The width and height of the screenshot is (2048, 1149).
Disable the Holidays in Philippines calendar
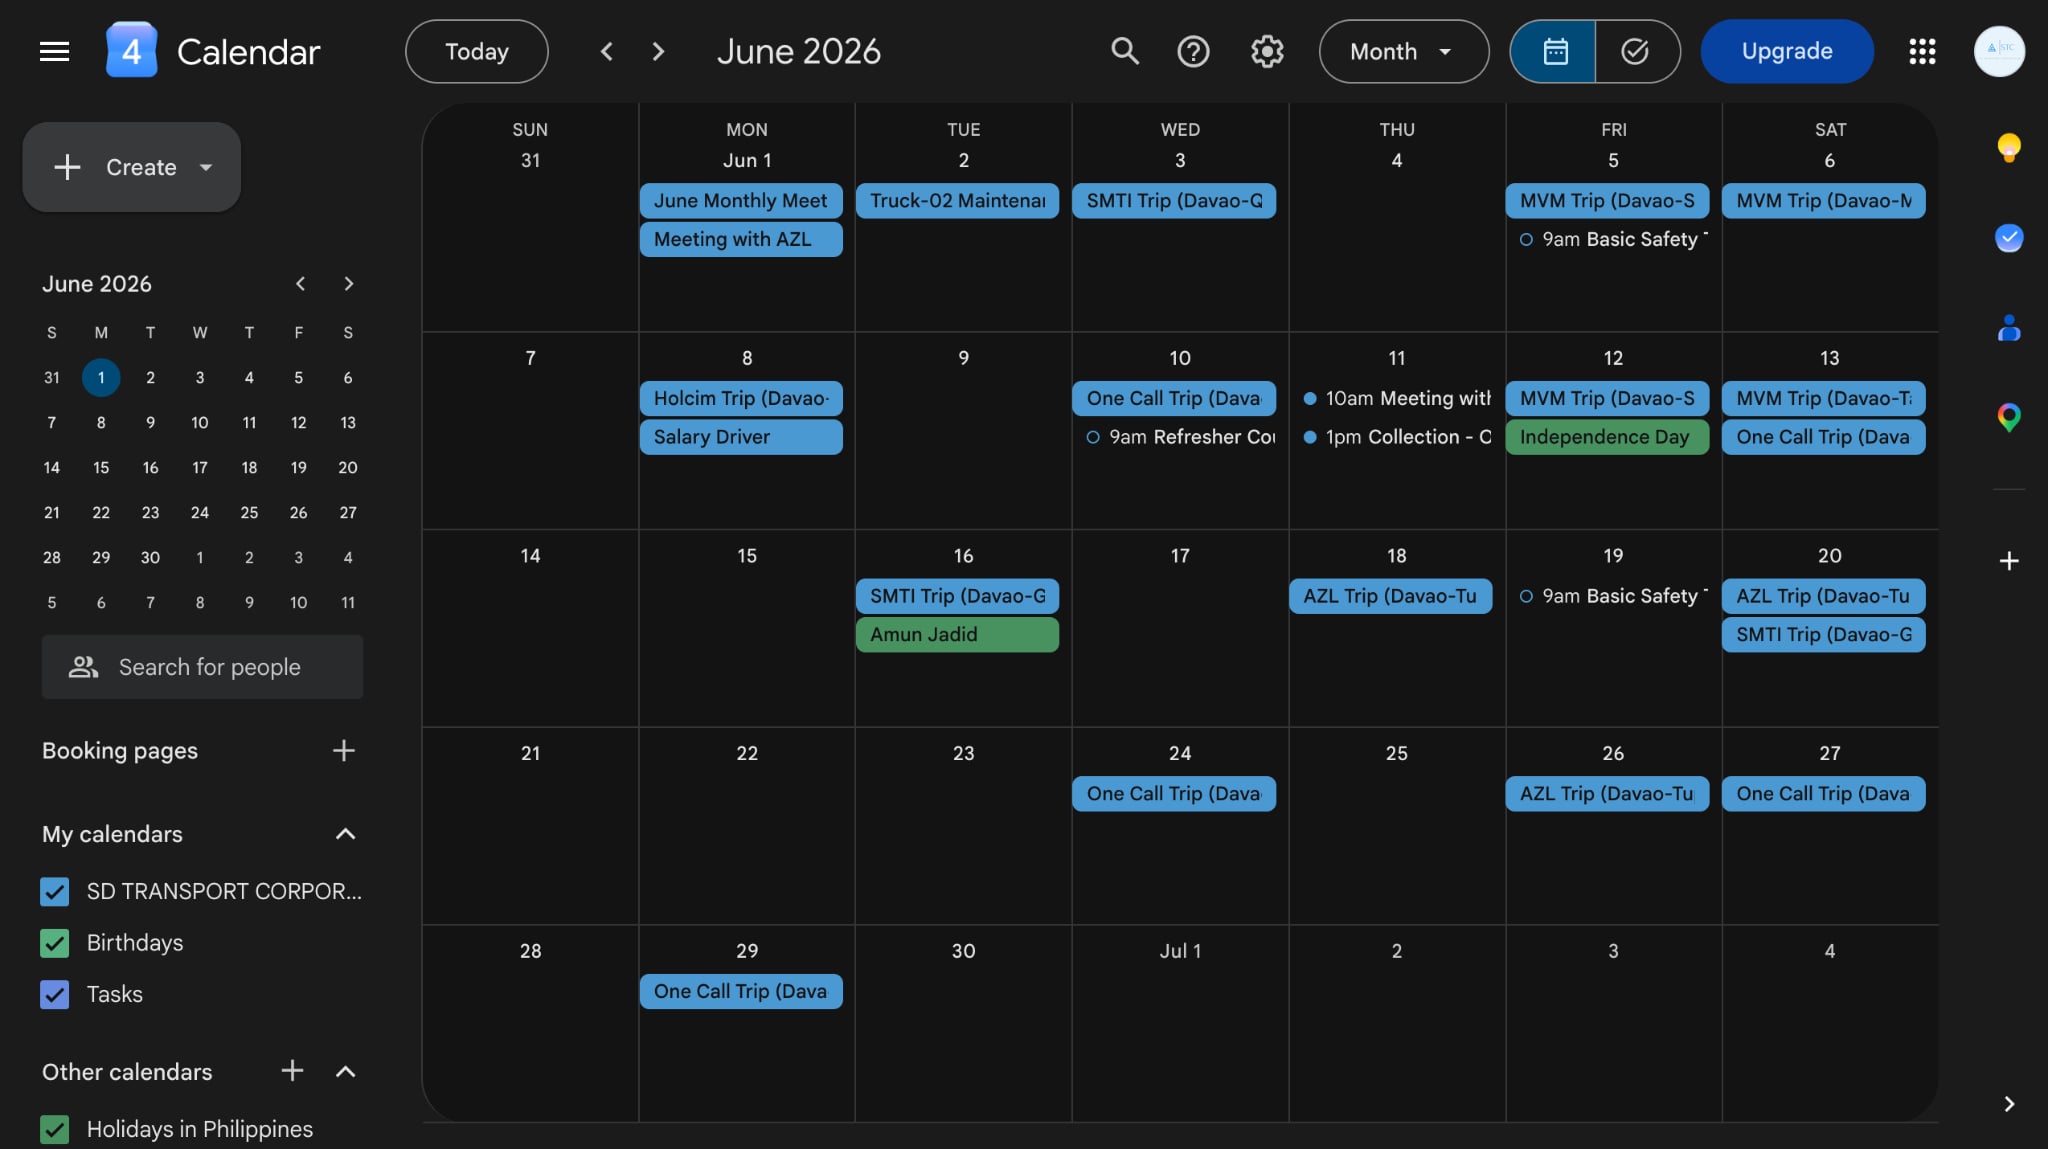point(55,1129)
